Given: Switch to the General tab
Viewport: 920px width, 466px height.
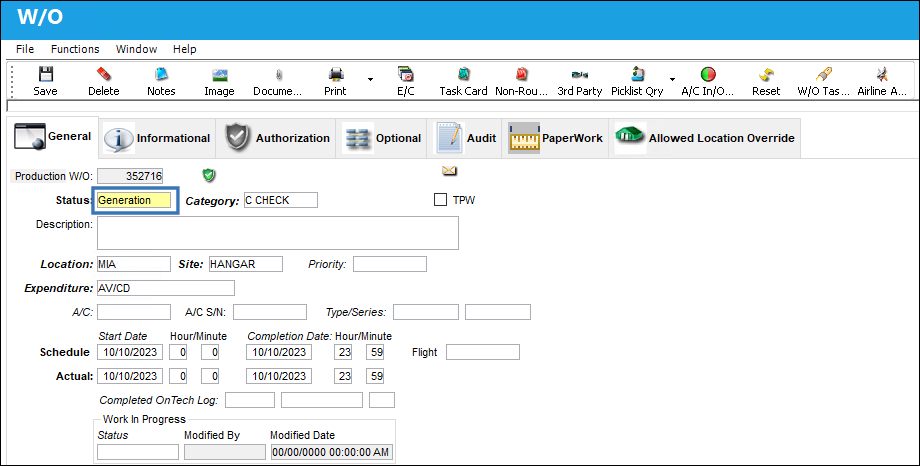Looking at the screenshot, I should [x=53, y=137].
